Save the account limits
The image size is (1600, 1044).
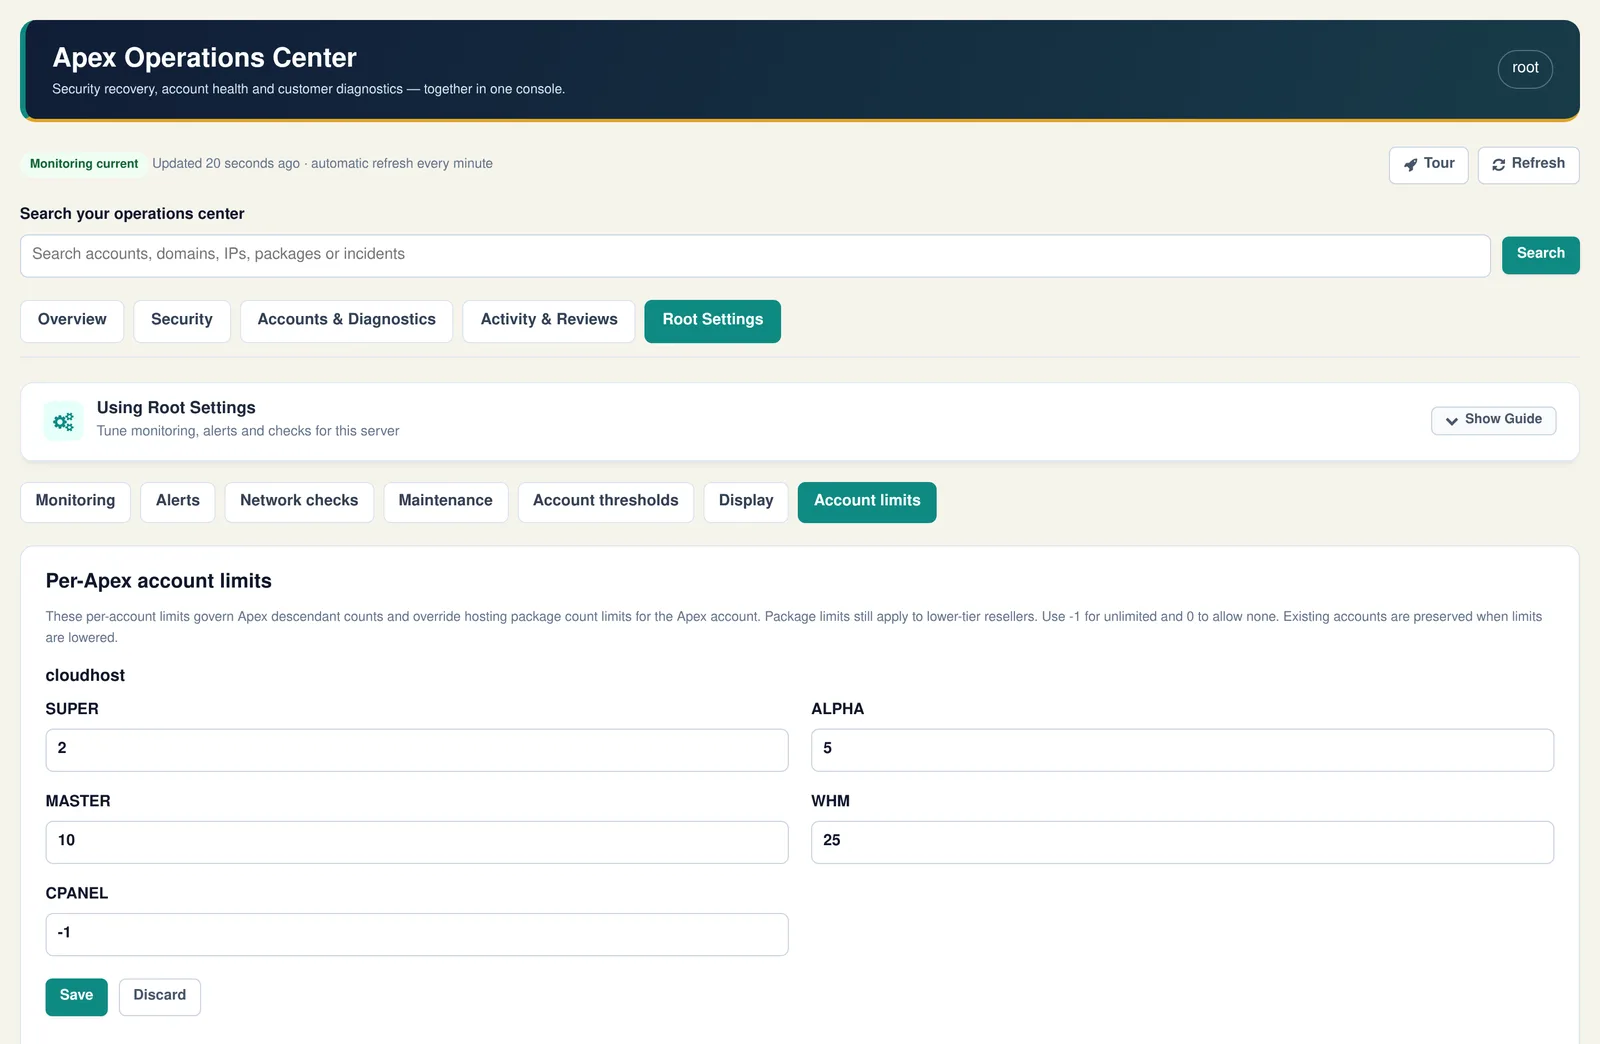coord(76,997)
